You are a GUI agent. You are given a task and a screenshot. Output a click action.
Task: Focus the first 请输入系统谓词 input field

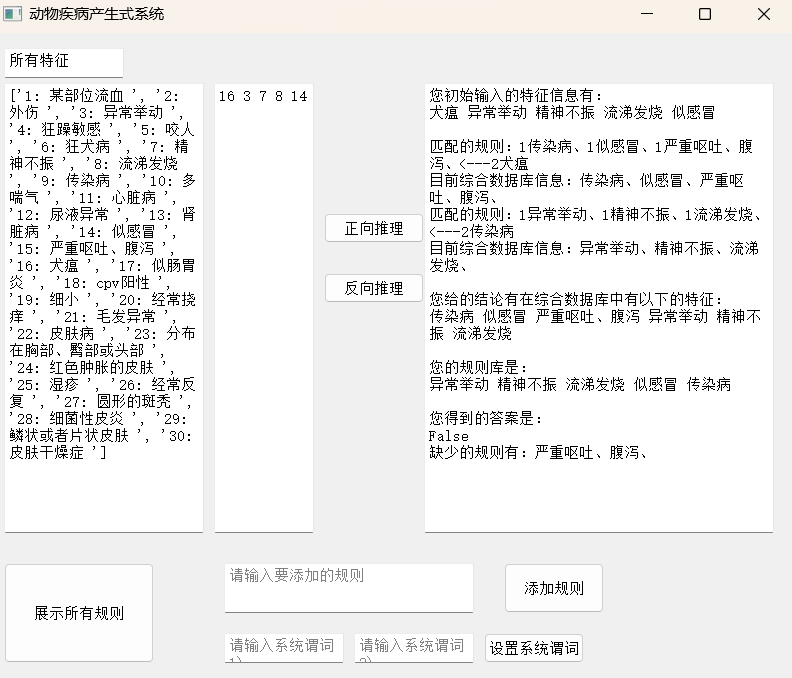tap(284, 648)
